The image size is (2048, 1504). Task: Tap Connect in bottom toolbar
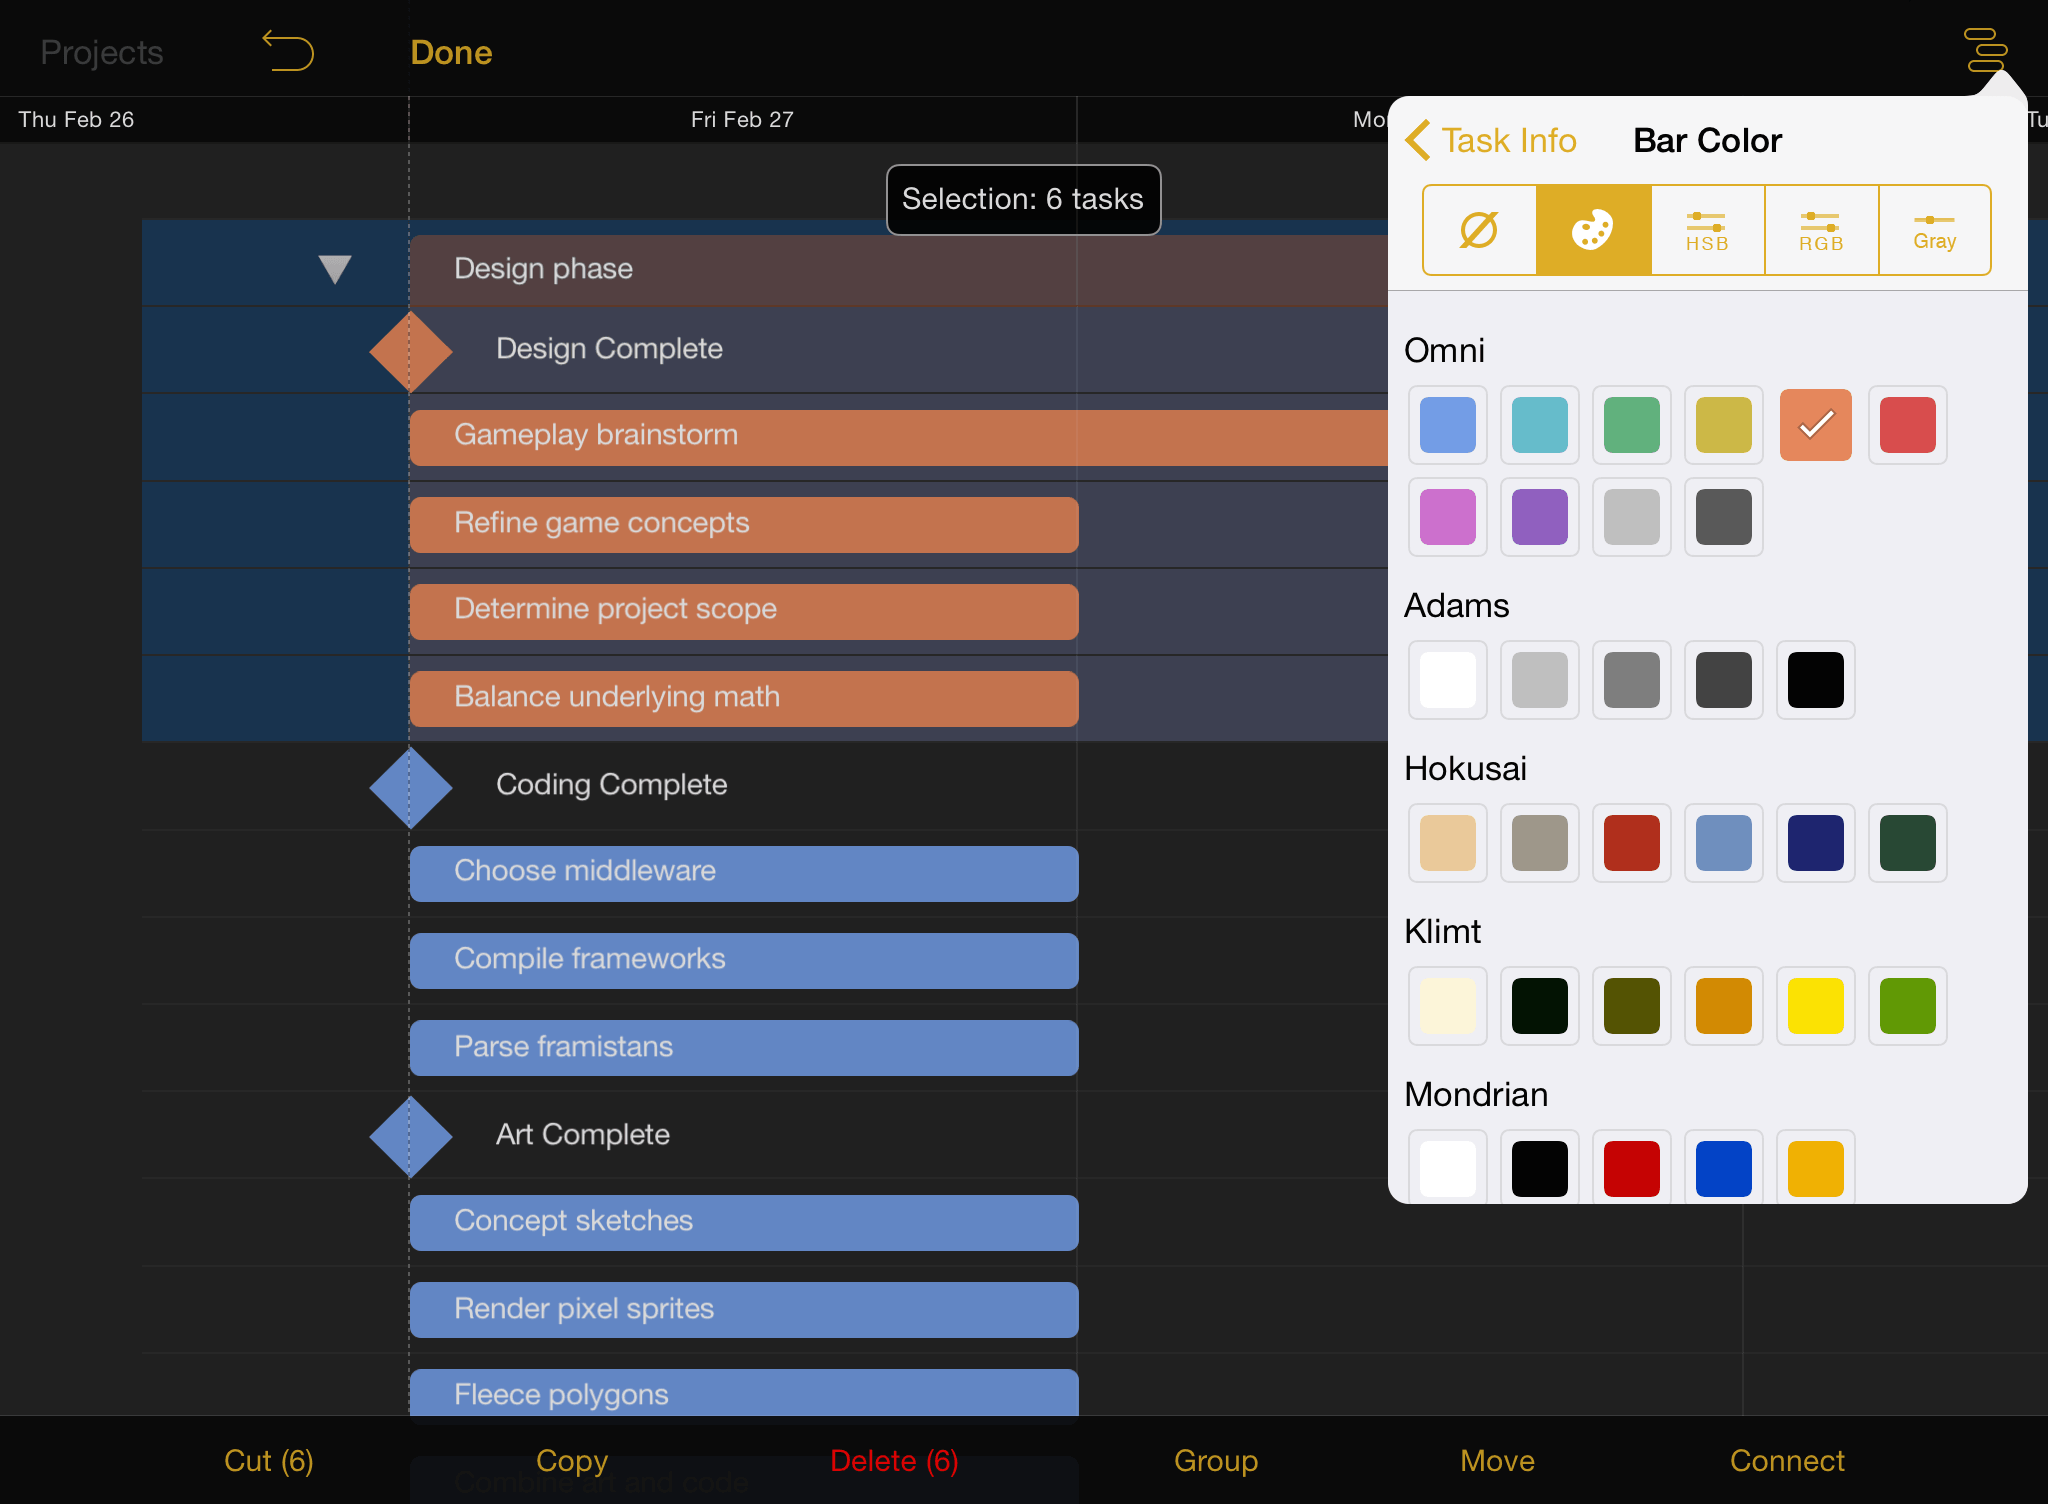(x=1787, y=1460)
